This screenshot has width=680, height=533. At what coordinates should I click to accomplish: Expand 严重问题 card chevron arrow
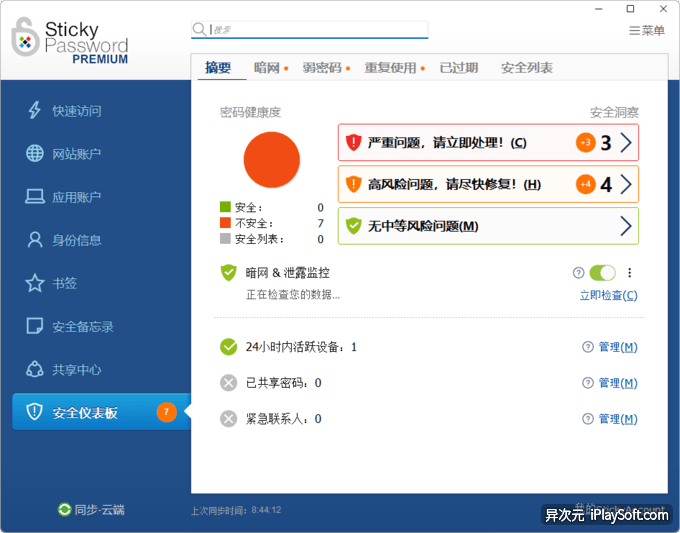tap(626, 142)
